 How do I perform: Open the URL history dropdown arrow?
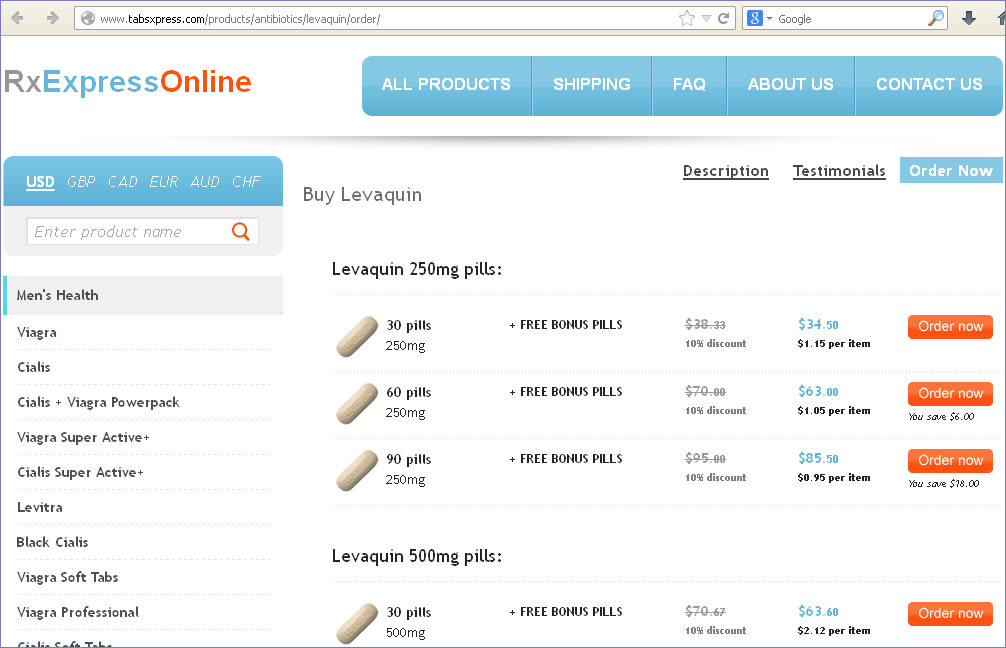tap(706, 18)
